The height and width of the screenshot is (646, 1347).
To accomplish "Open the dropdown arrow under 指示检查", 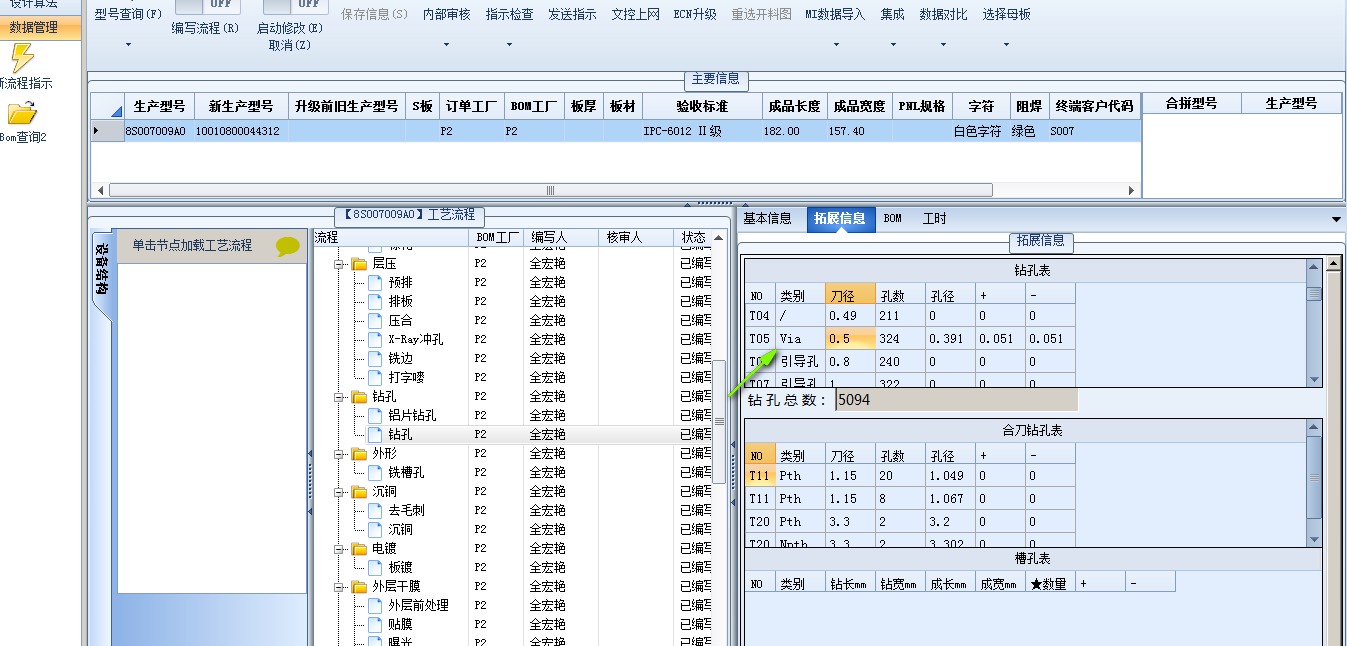I will [509, 45].
